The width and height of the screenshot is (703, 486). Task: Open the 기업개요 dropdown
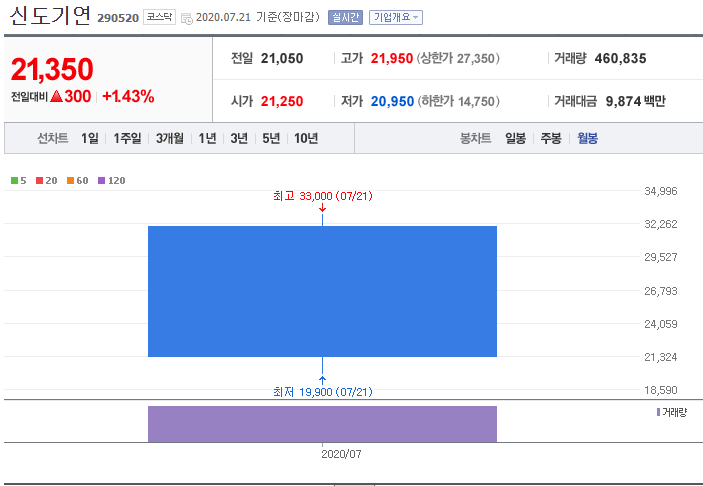click(396, 17)
